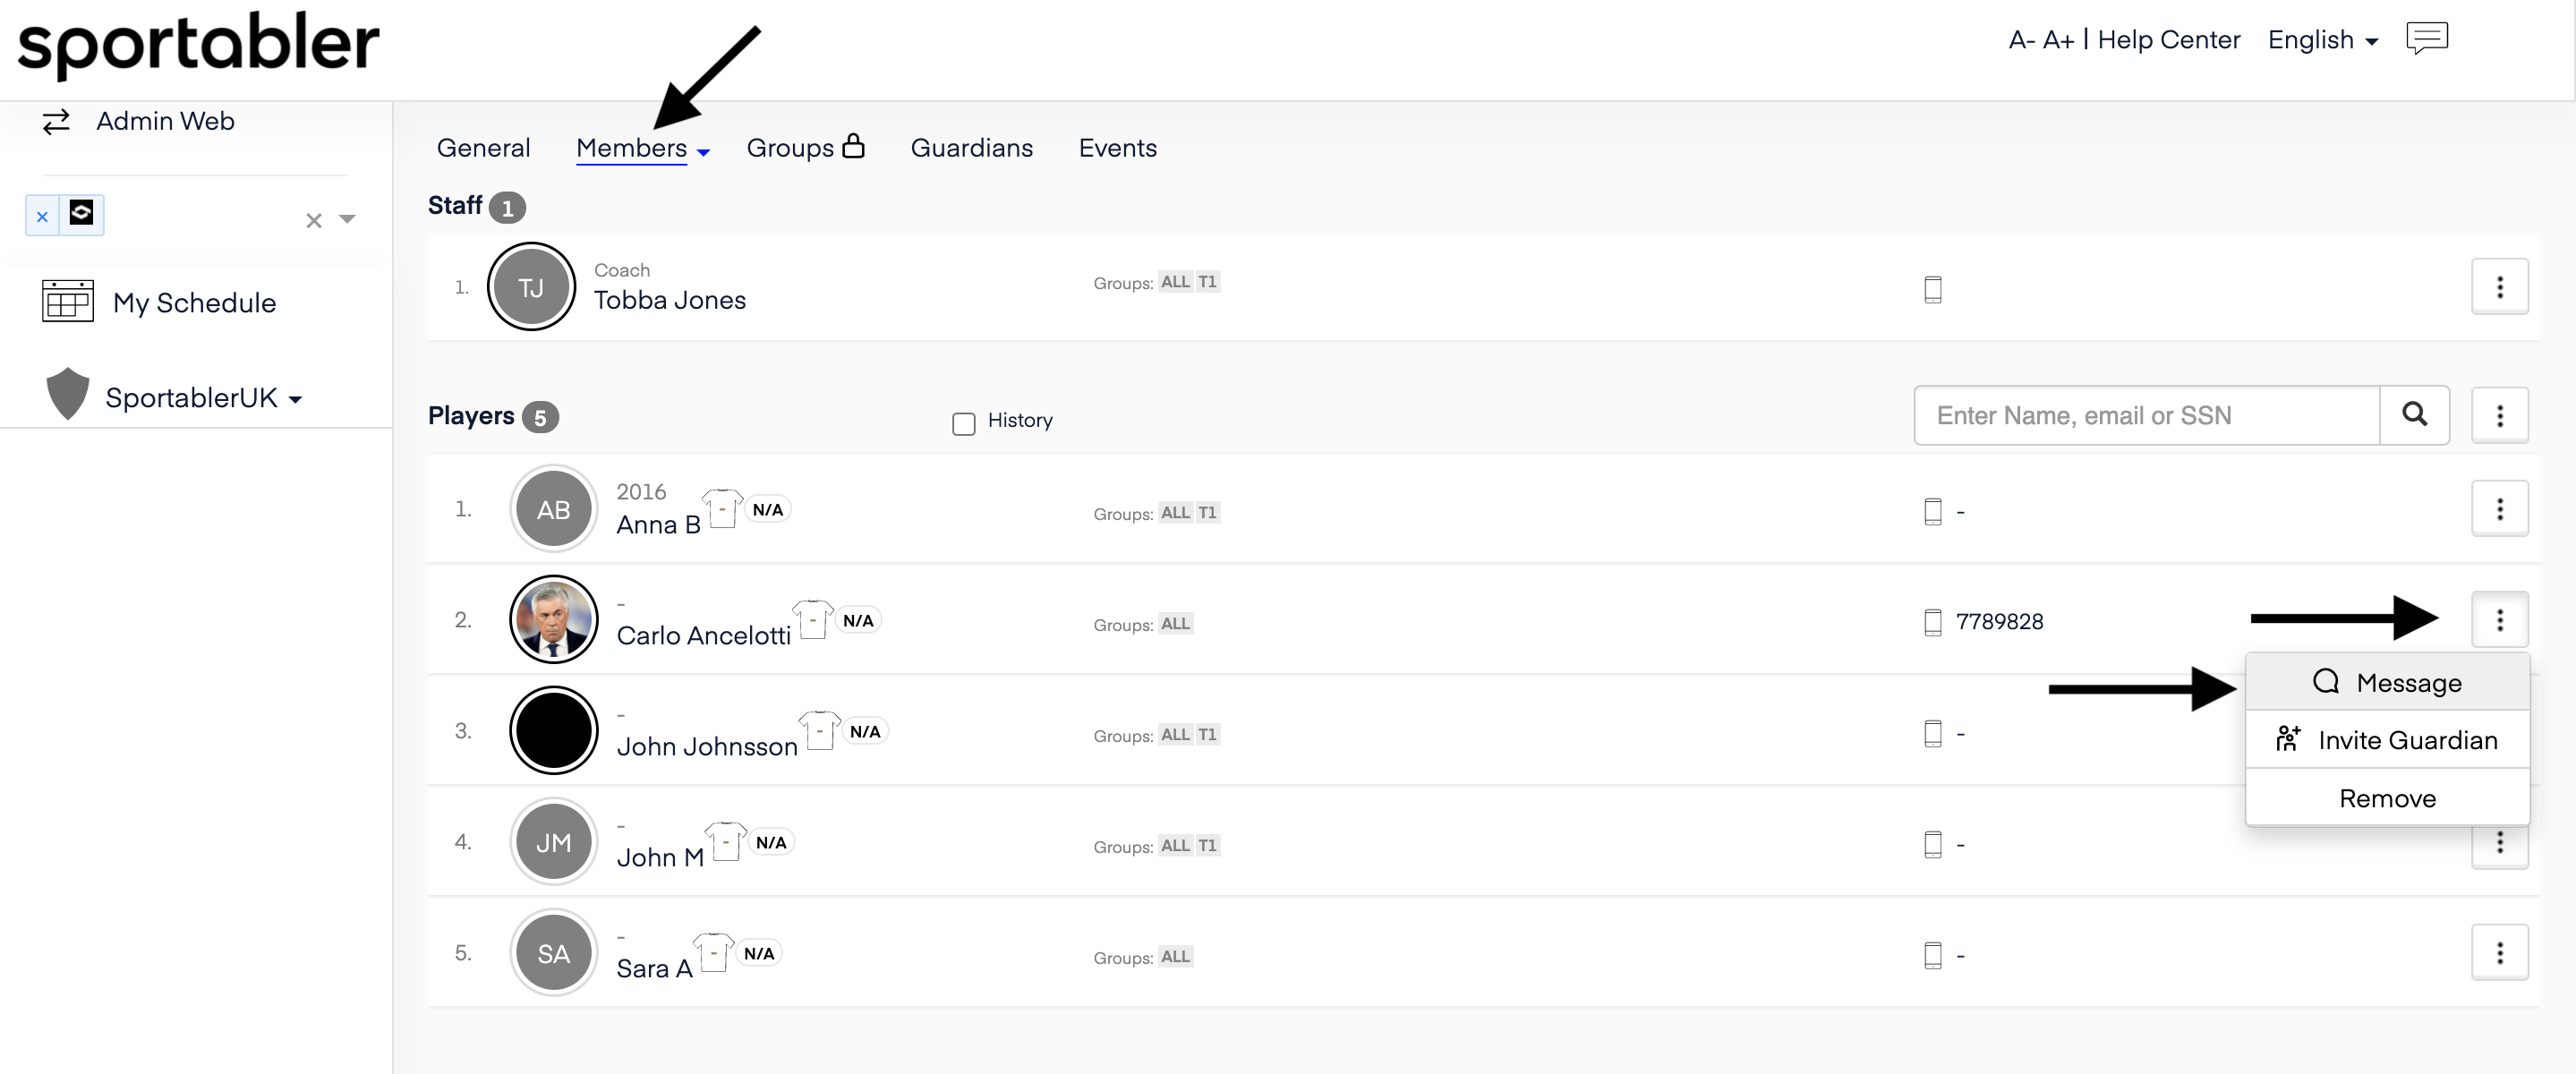The image size is (2576, 1074).
Task: Click the Admin Web switch arrows icon
Action: point(56,121)
